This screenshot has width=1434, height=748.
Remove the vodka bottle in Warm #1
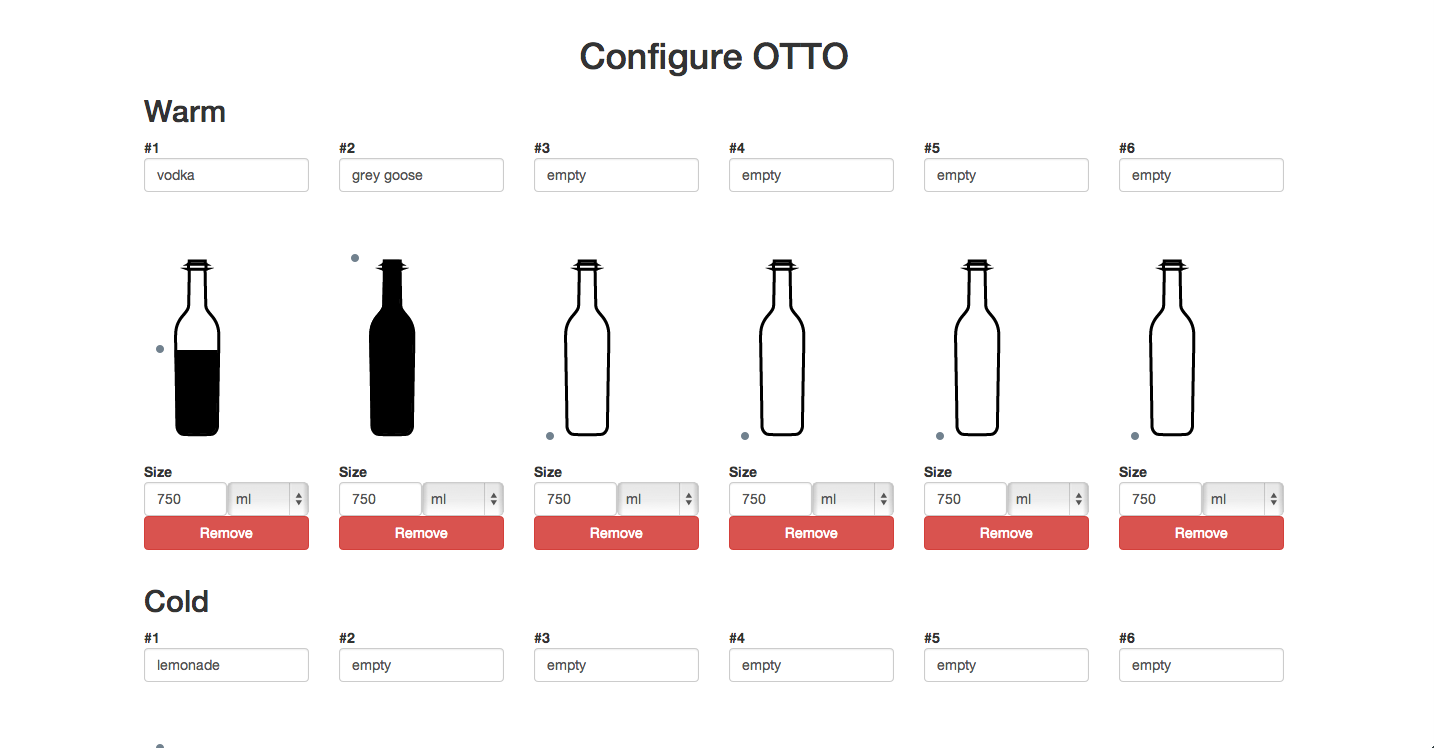(x=226, y=533)
